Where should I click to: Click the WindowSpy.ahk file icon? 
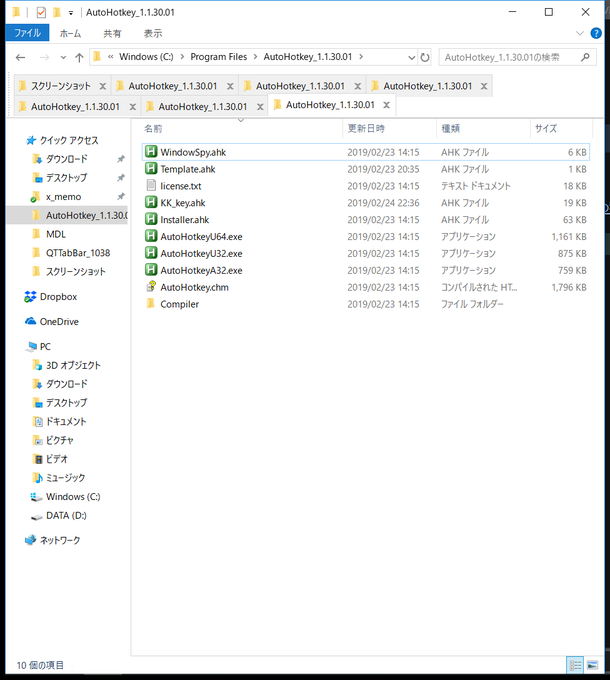point(150,152)
